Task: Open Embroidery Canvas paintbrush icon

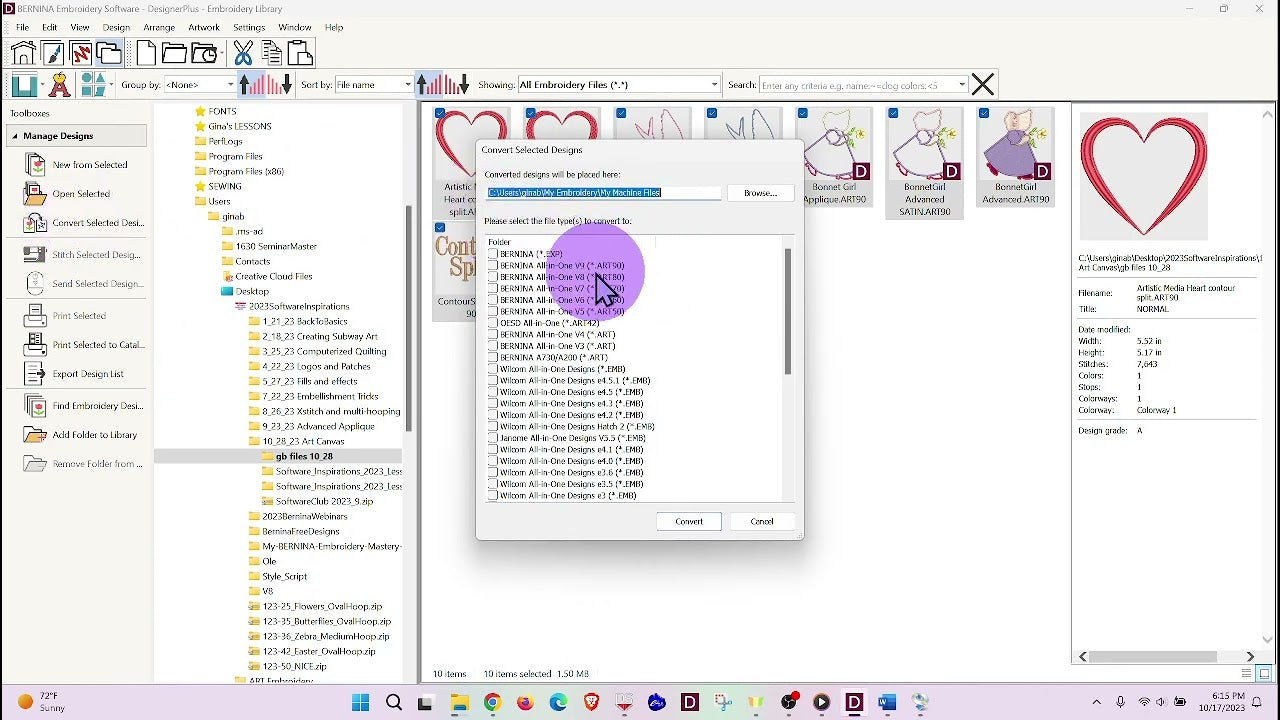Action: (52, 53)
